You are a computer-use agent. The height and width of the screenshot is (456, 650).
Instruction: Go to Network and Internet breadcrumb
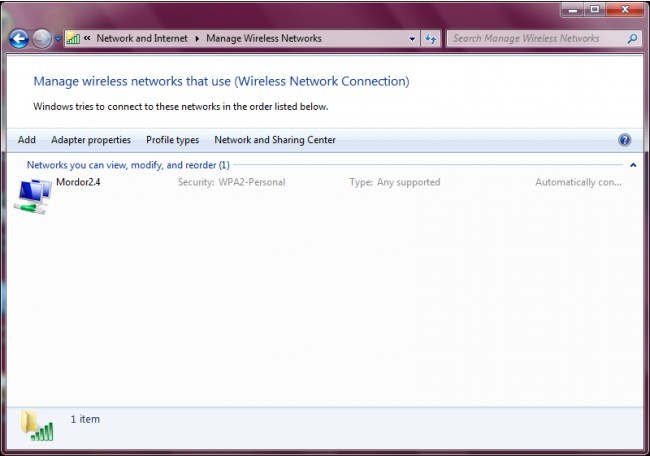(x=142, y=38)
